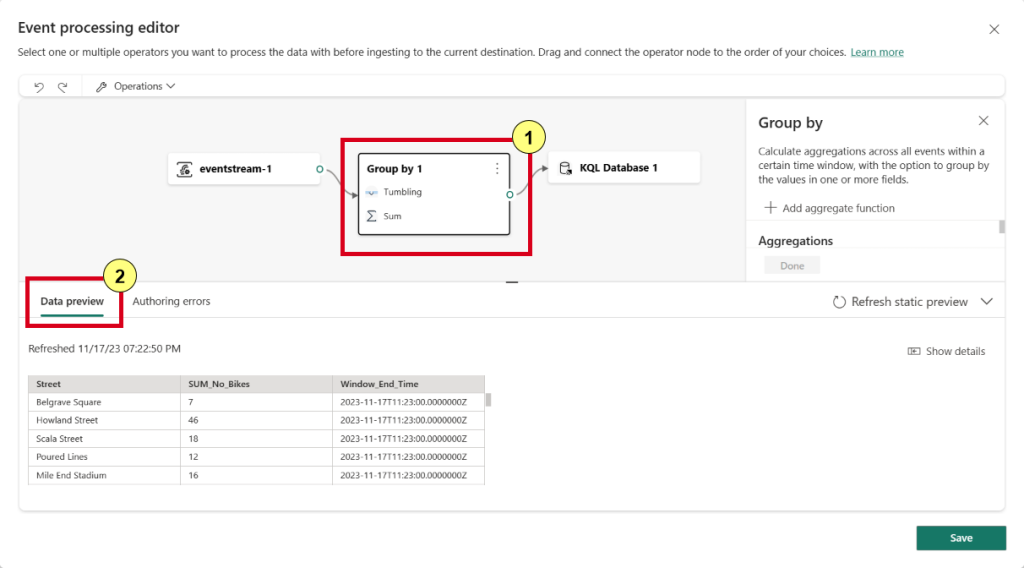Click the SUM_No_Bikes column header
The height and width of the screenshot is (568, 1024).
tap(256, 384)
